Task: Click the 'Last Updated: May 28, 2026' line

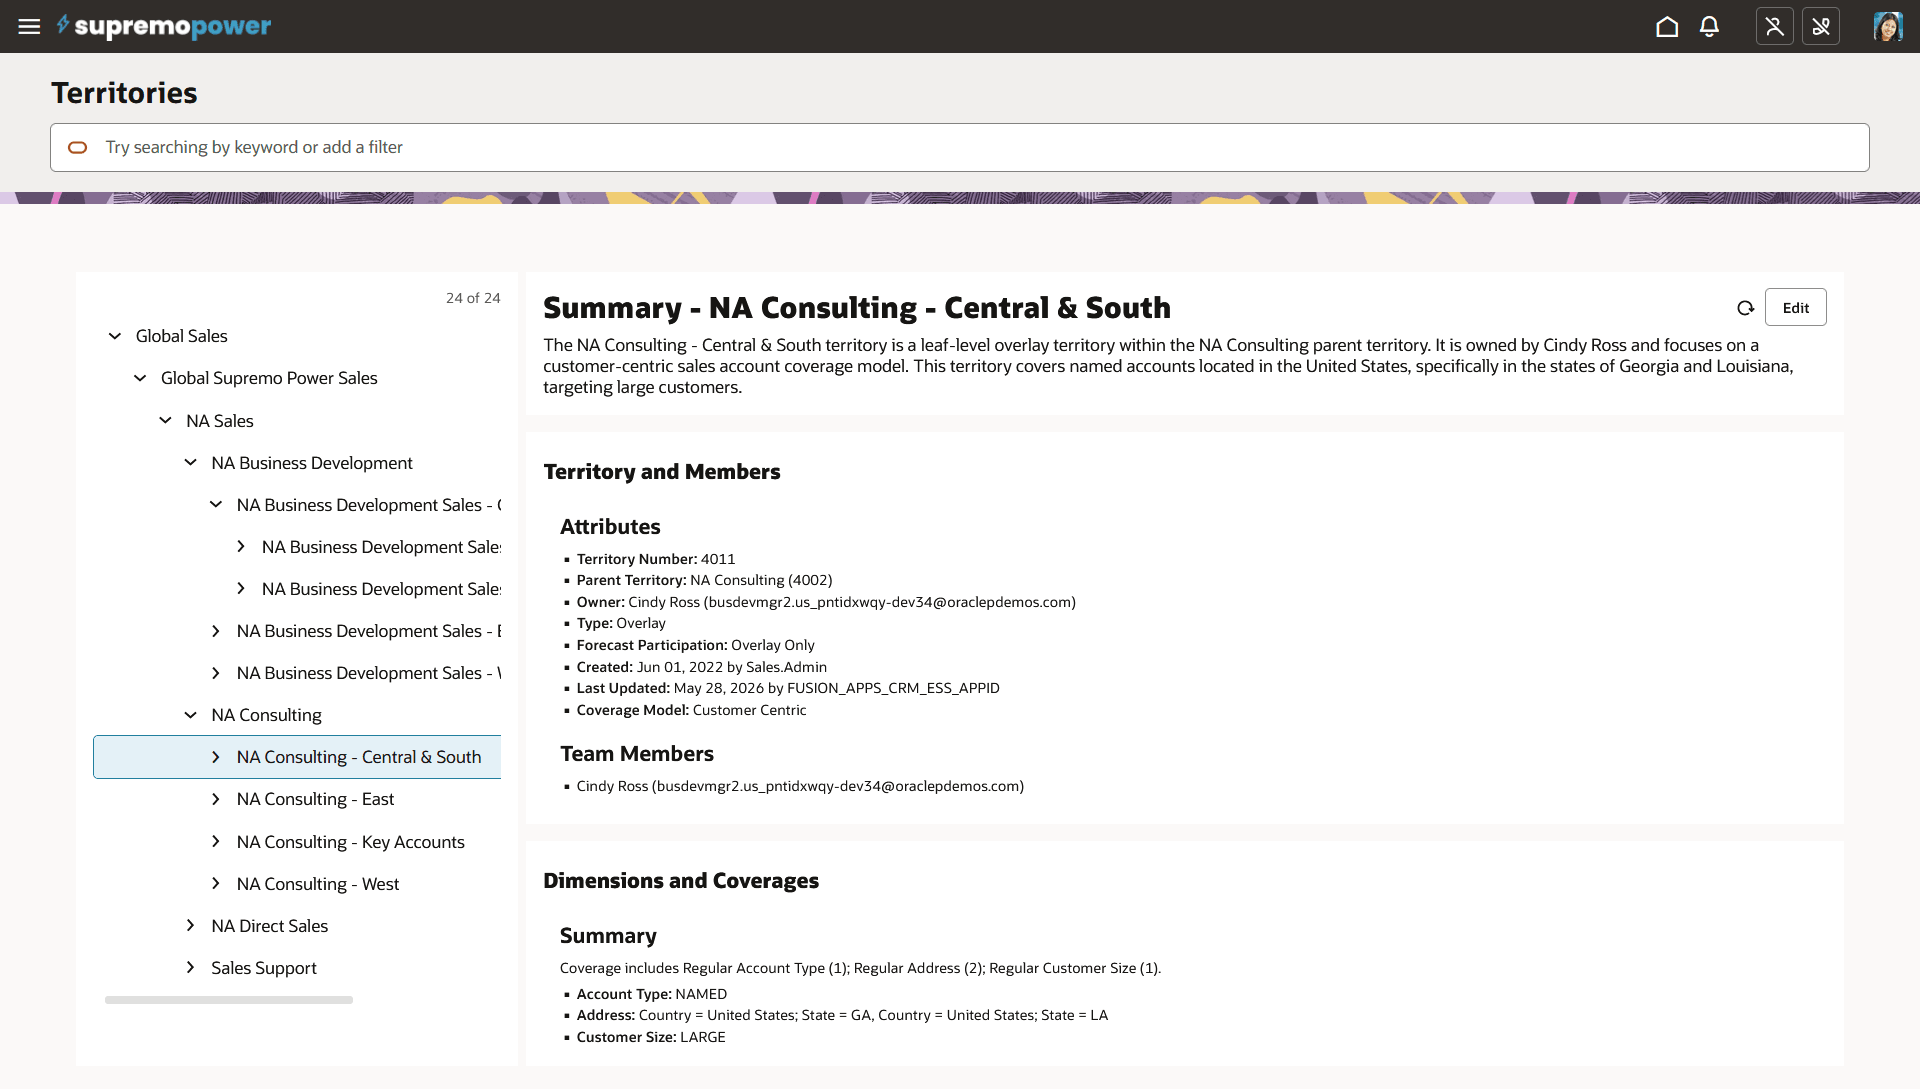Action: coord(788,688)
